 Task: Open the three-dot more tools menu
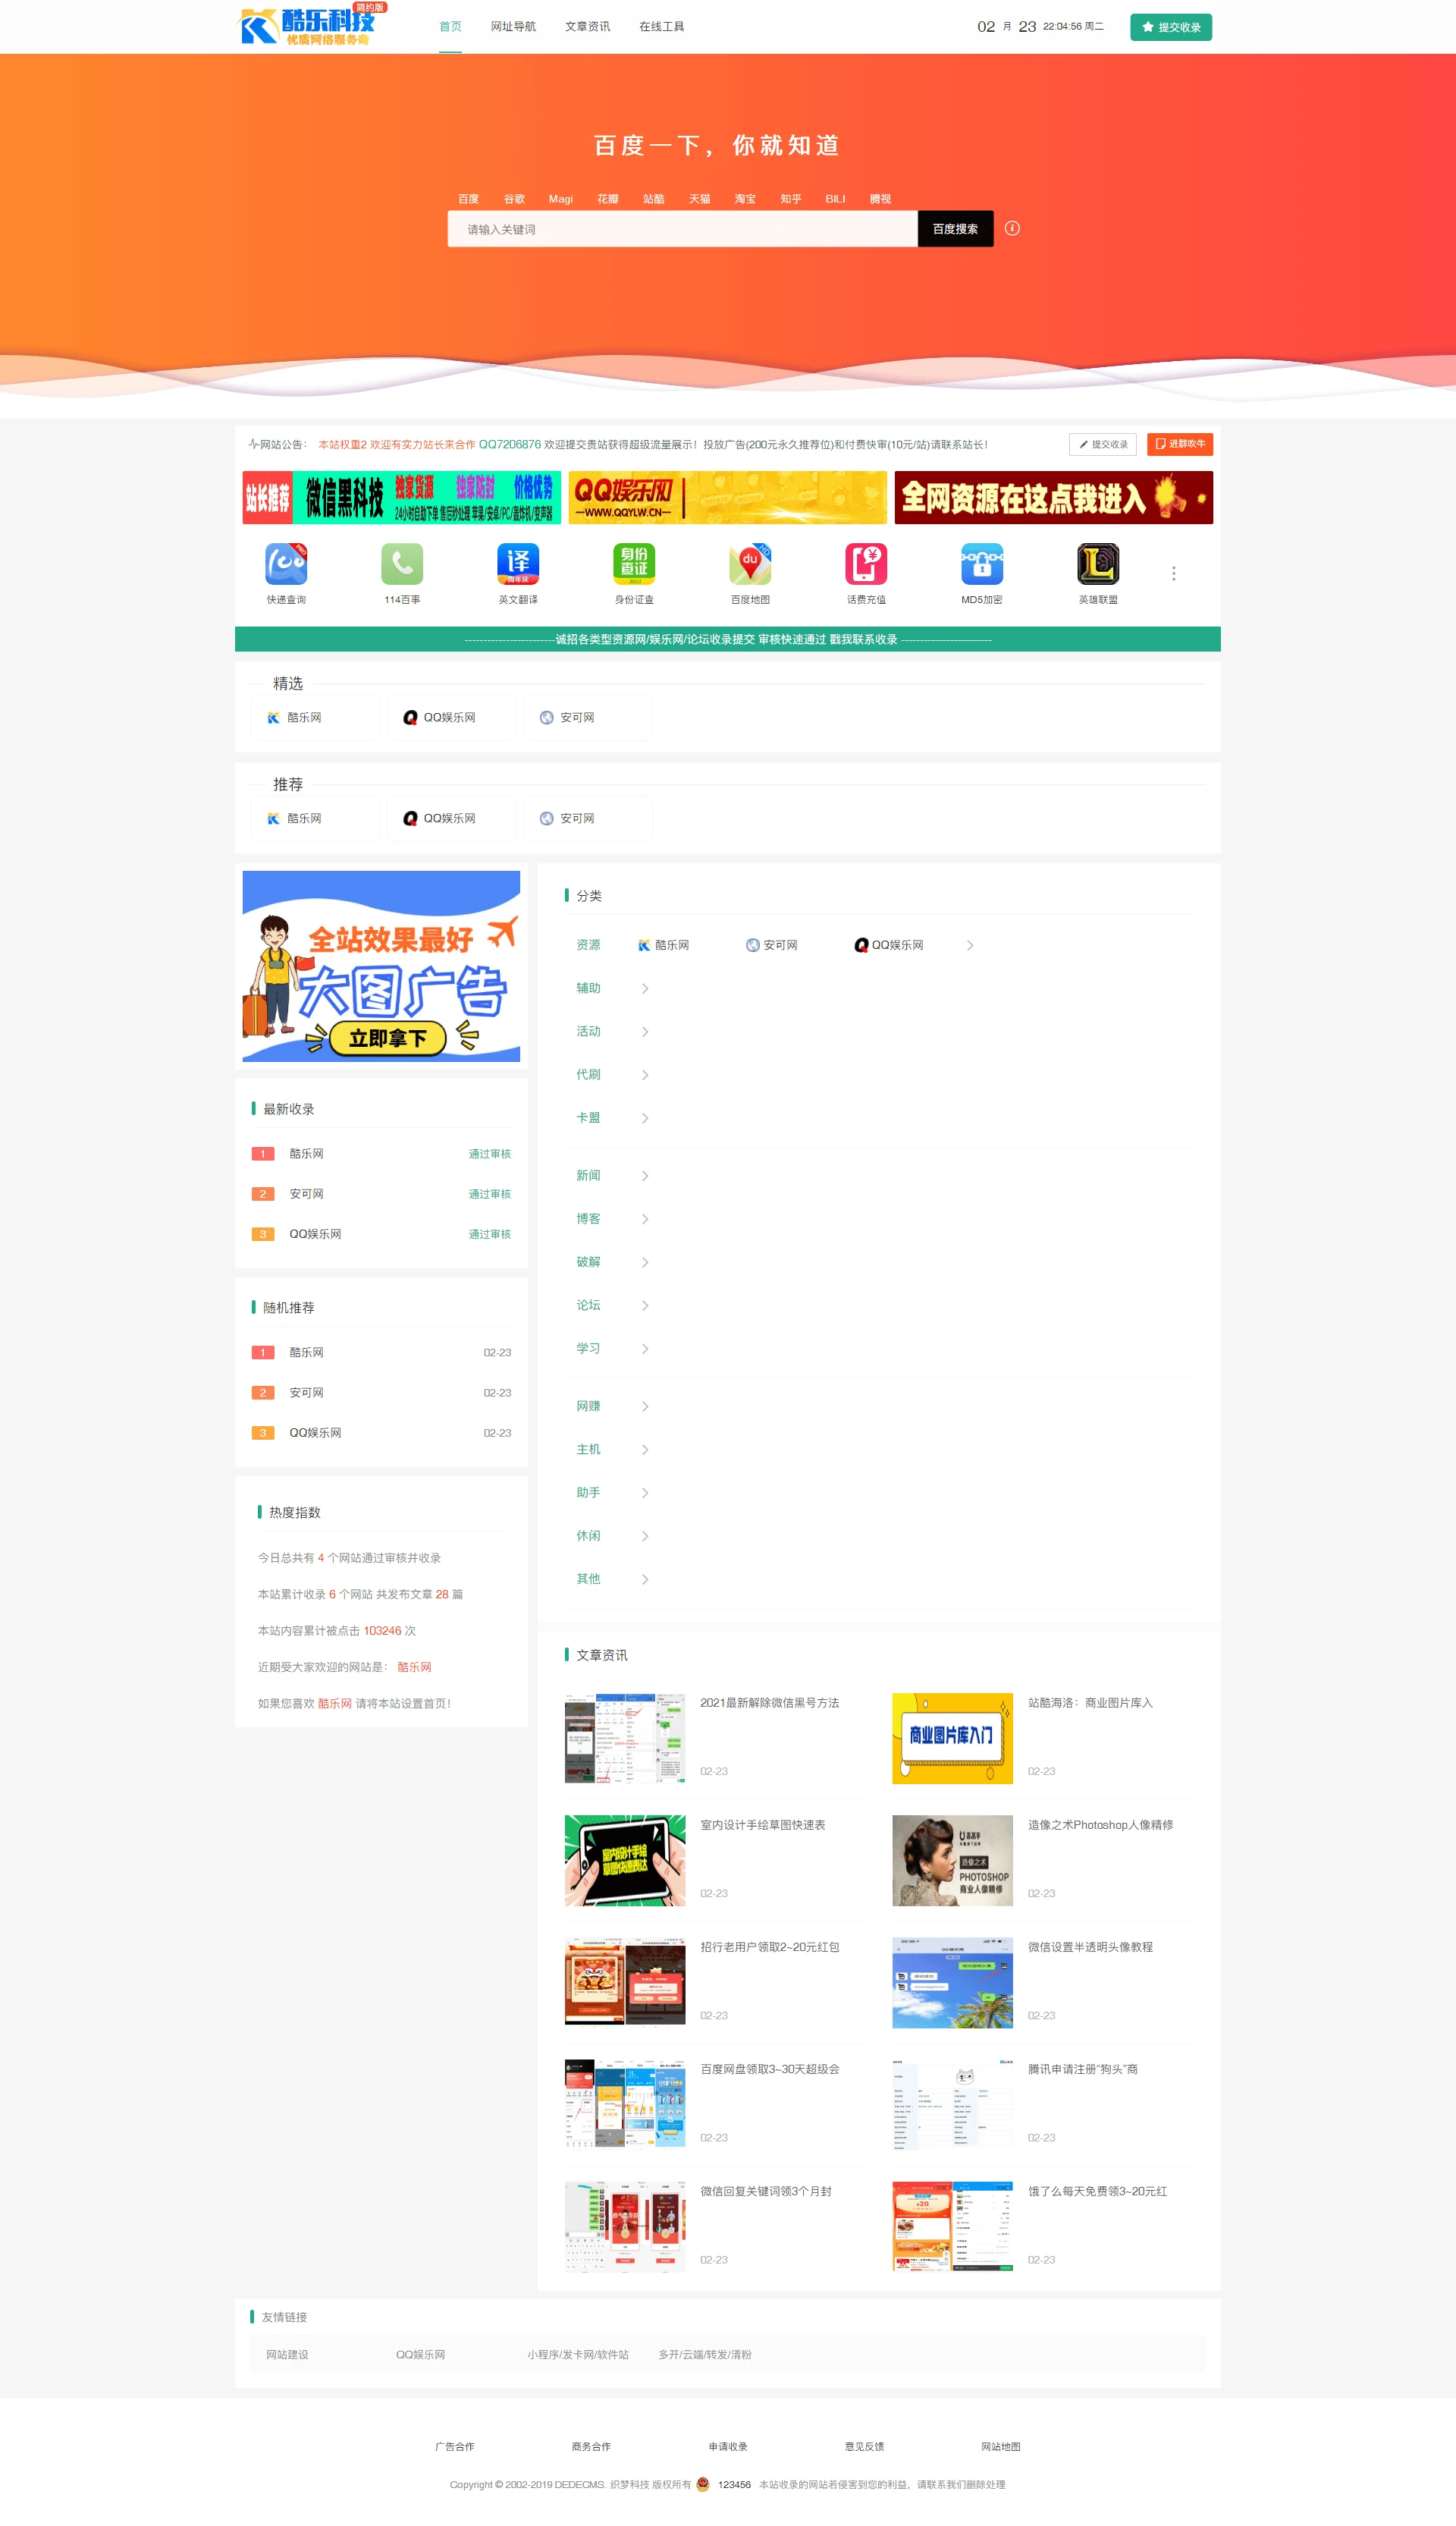coord(1173,573)
